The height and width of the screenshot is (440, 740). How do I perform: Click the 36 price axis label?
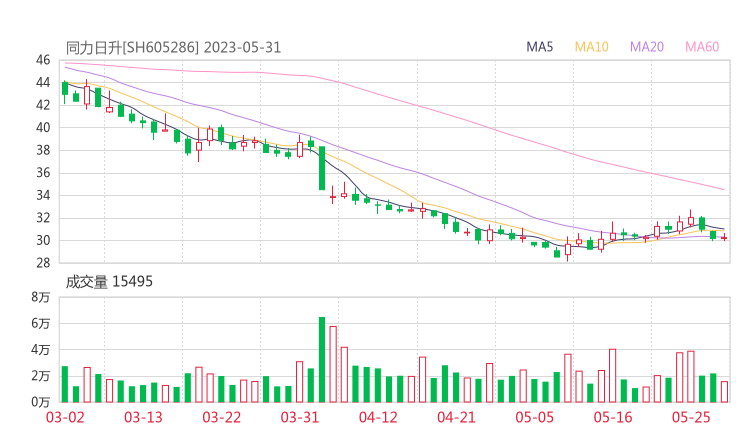[x=43, y=173]
